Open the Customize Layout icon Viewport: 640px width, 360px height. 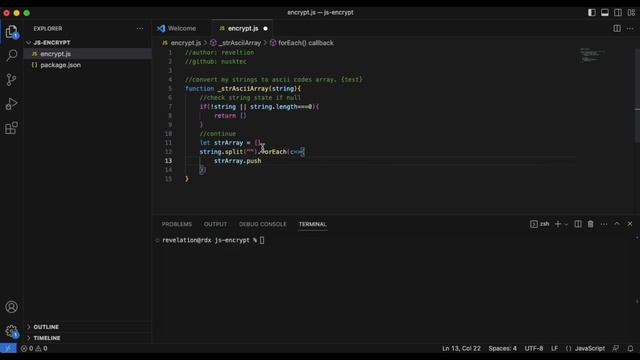[631, 13]
